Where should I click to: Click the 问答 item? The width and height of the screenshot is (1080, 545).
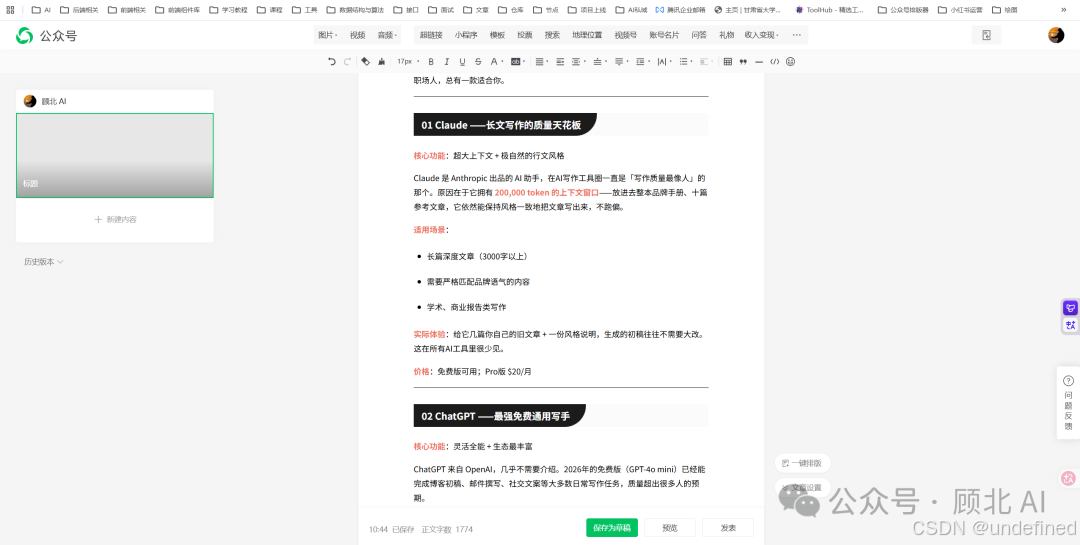(x=699, y=35)
